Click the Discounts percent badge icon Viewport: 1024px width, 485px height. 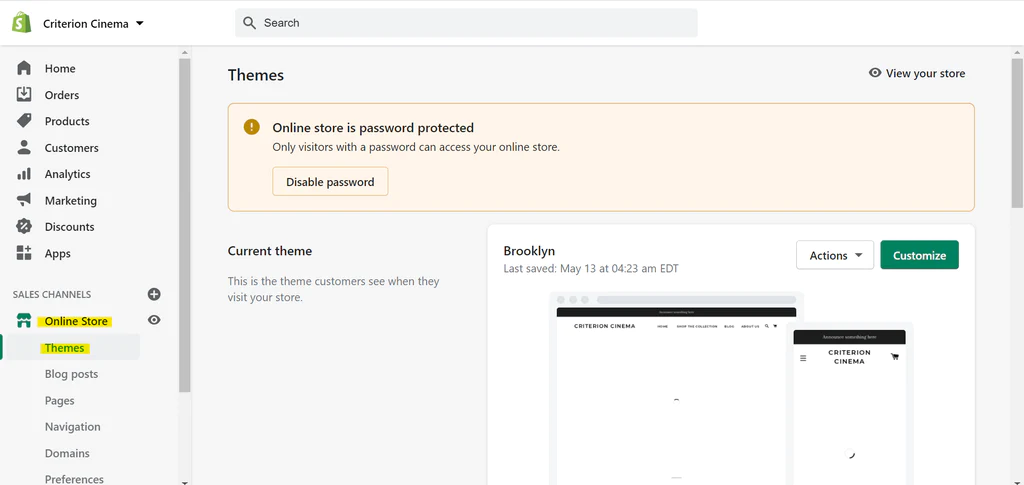tap(24, 227)
